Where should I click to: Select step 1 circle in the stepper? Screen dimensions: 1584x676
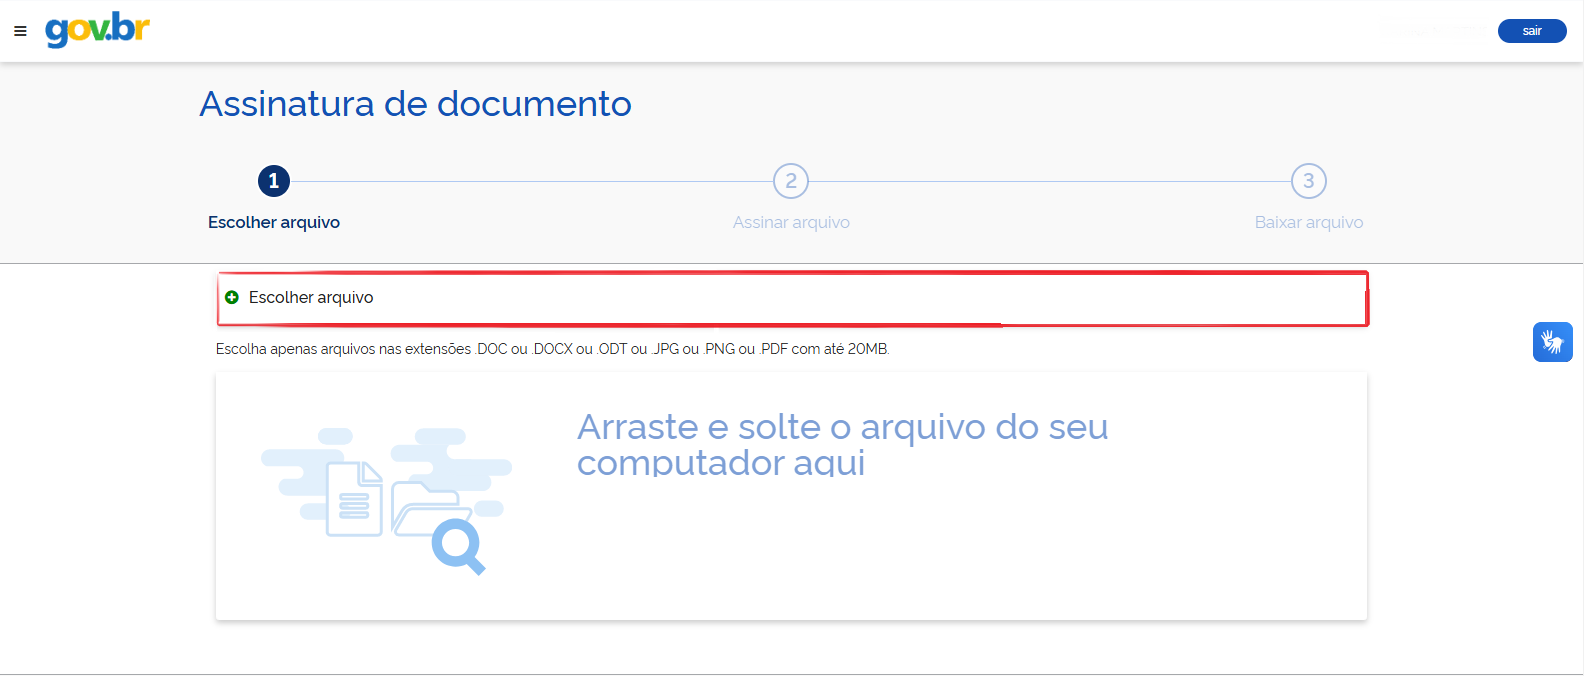click(x=274, y=181)
